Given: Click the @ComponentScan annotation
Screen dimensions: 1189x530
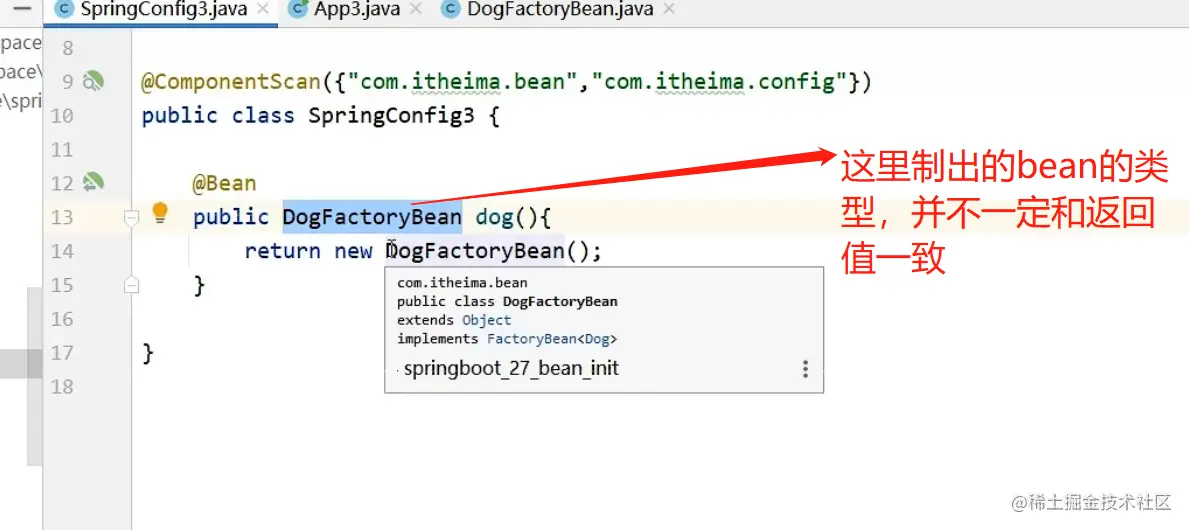Looking at the screenshot, I should click(231, 82).
